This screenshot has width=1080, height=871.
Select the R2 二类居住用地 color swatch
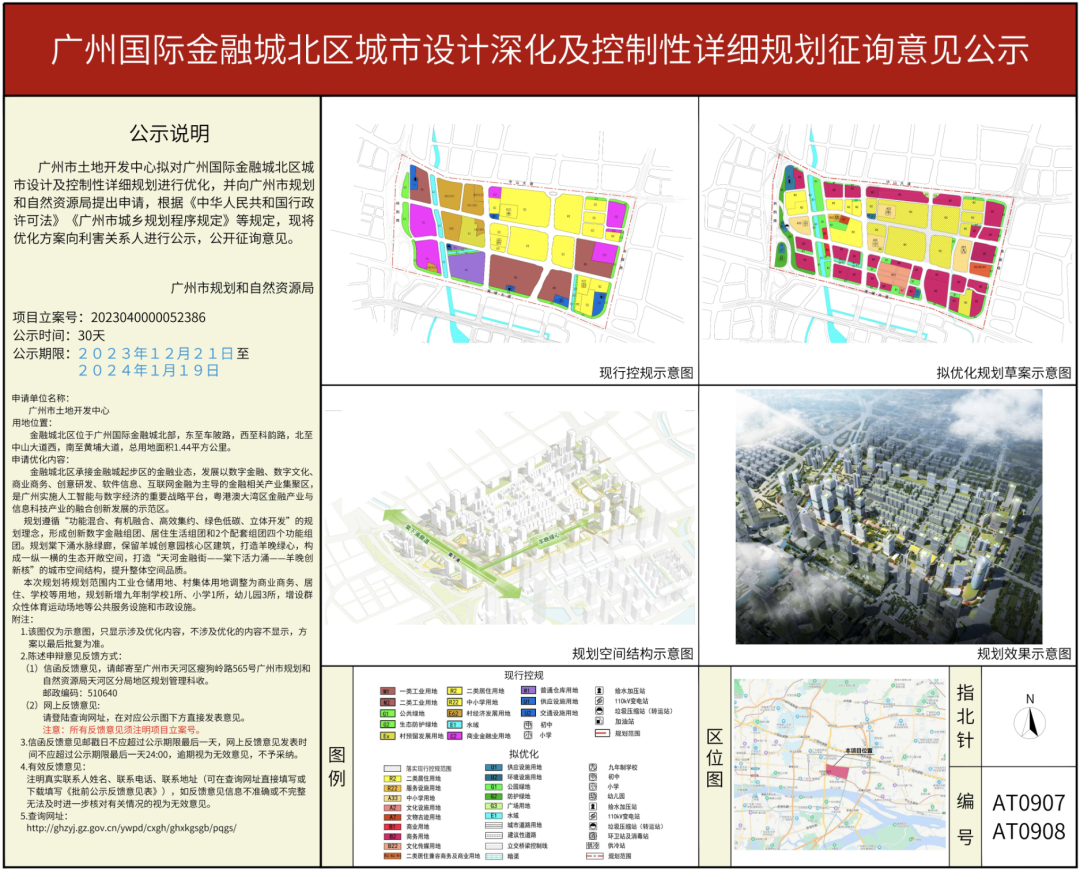coord(453,692)
